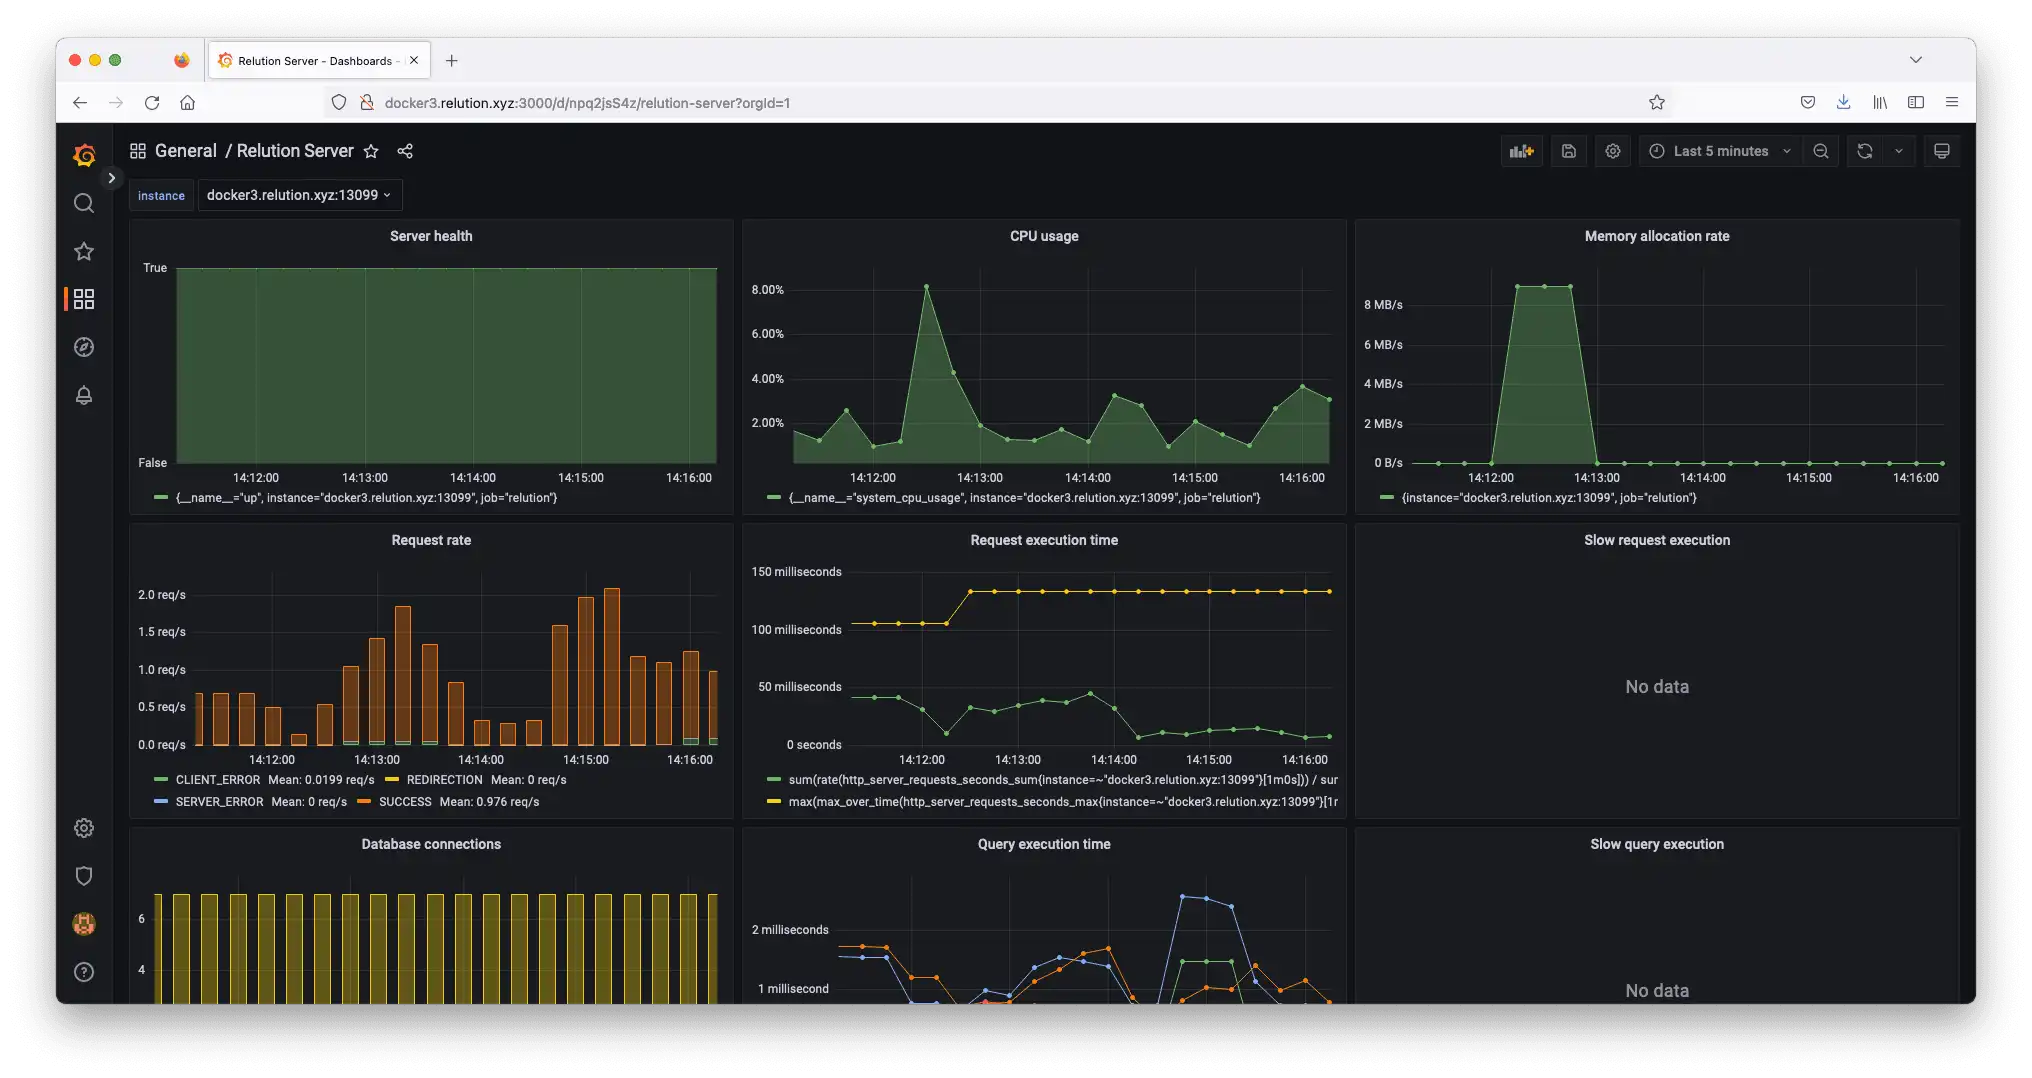
Task: Open the Memory allocation rate panel title
Action: click(1657, 236)
